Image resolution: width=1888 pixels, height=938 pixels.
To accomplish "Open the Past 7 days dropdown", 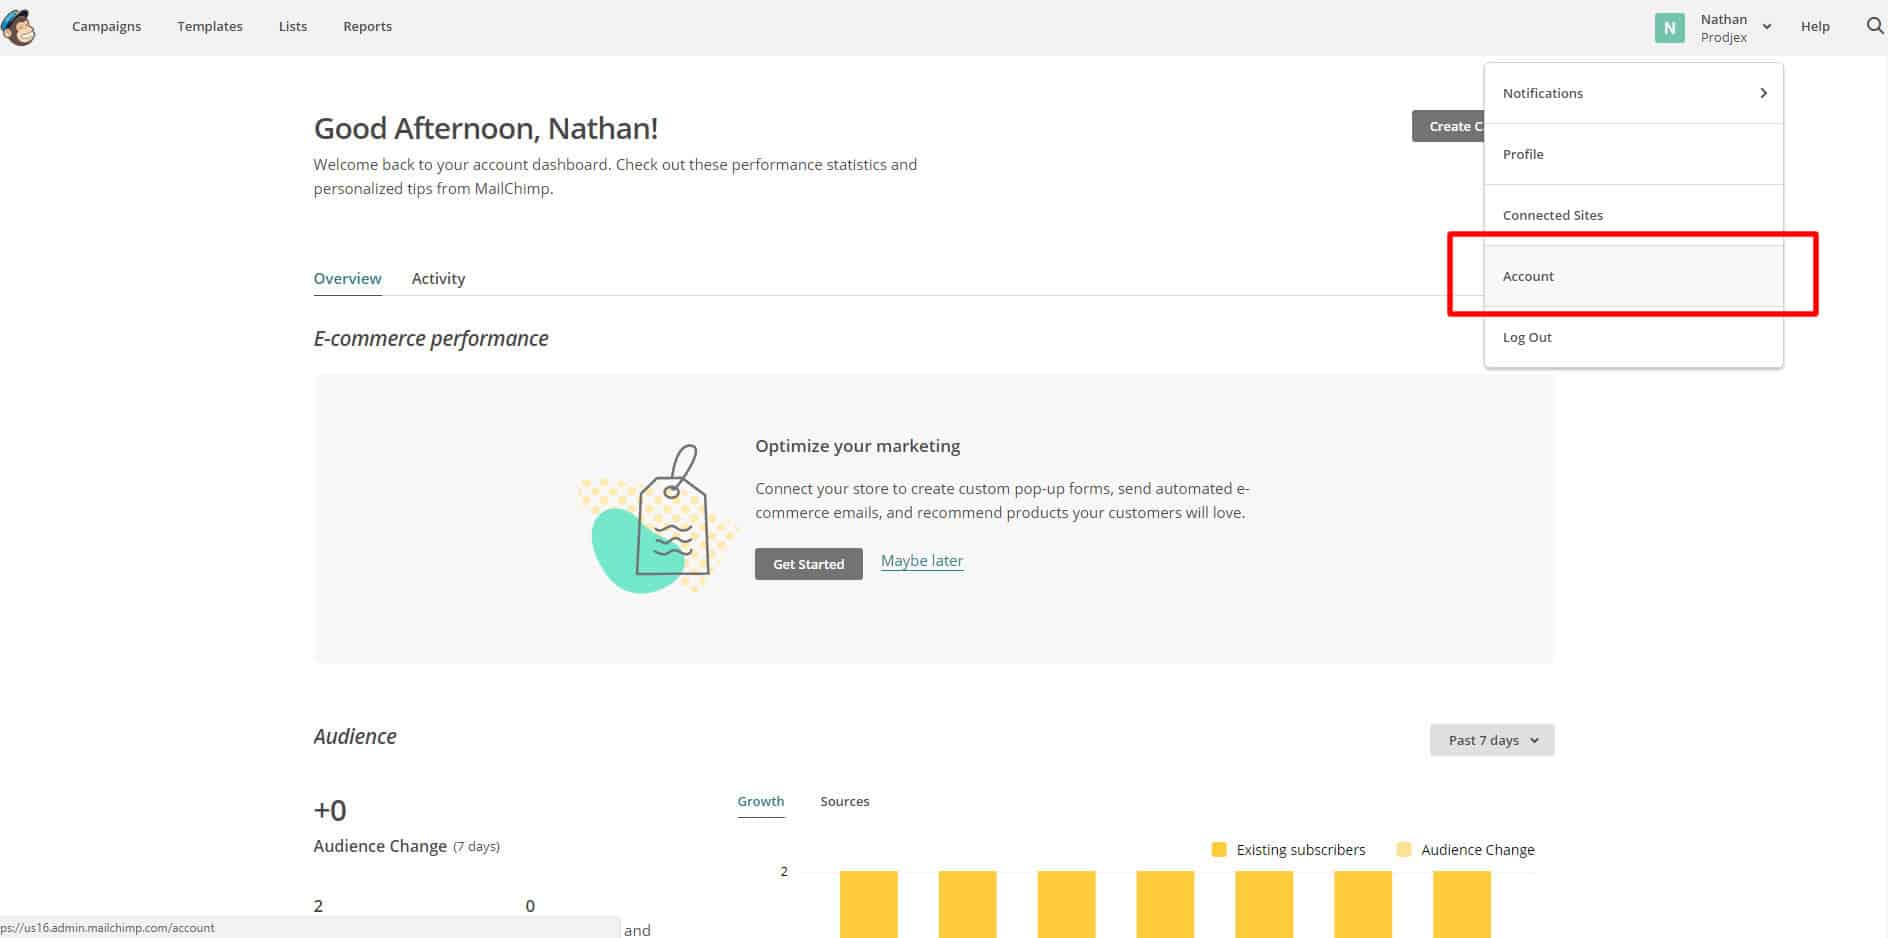I will pos(1491,740).
